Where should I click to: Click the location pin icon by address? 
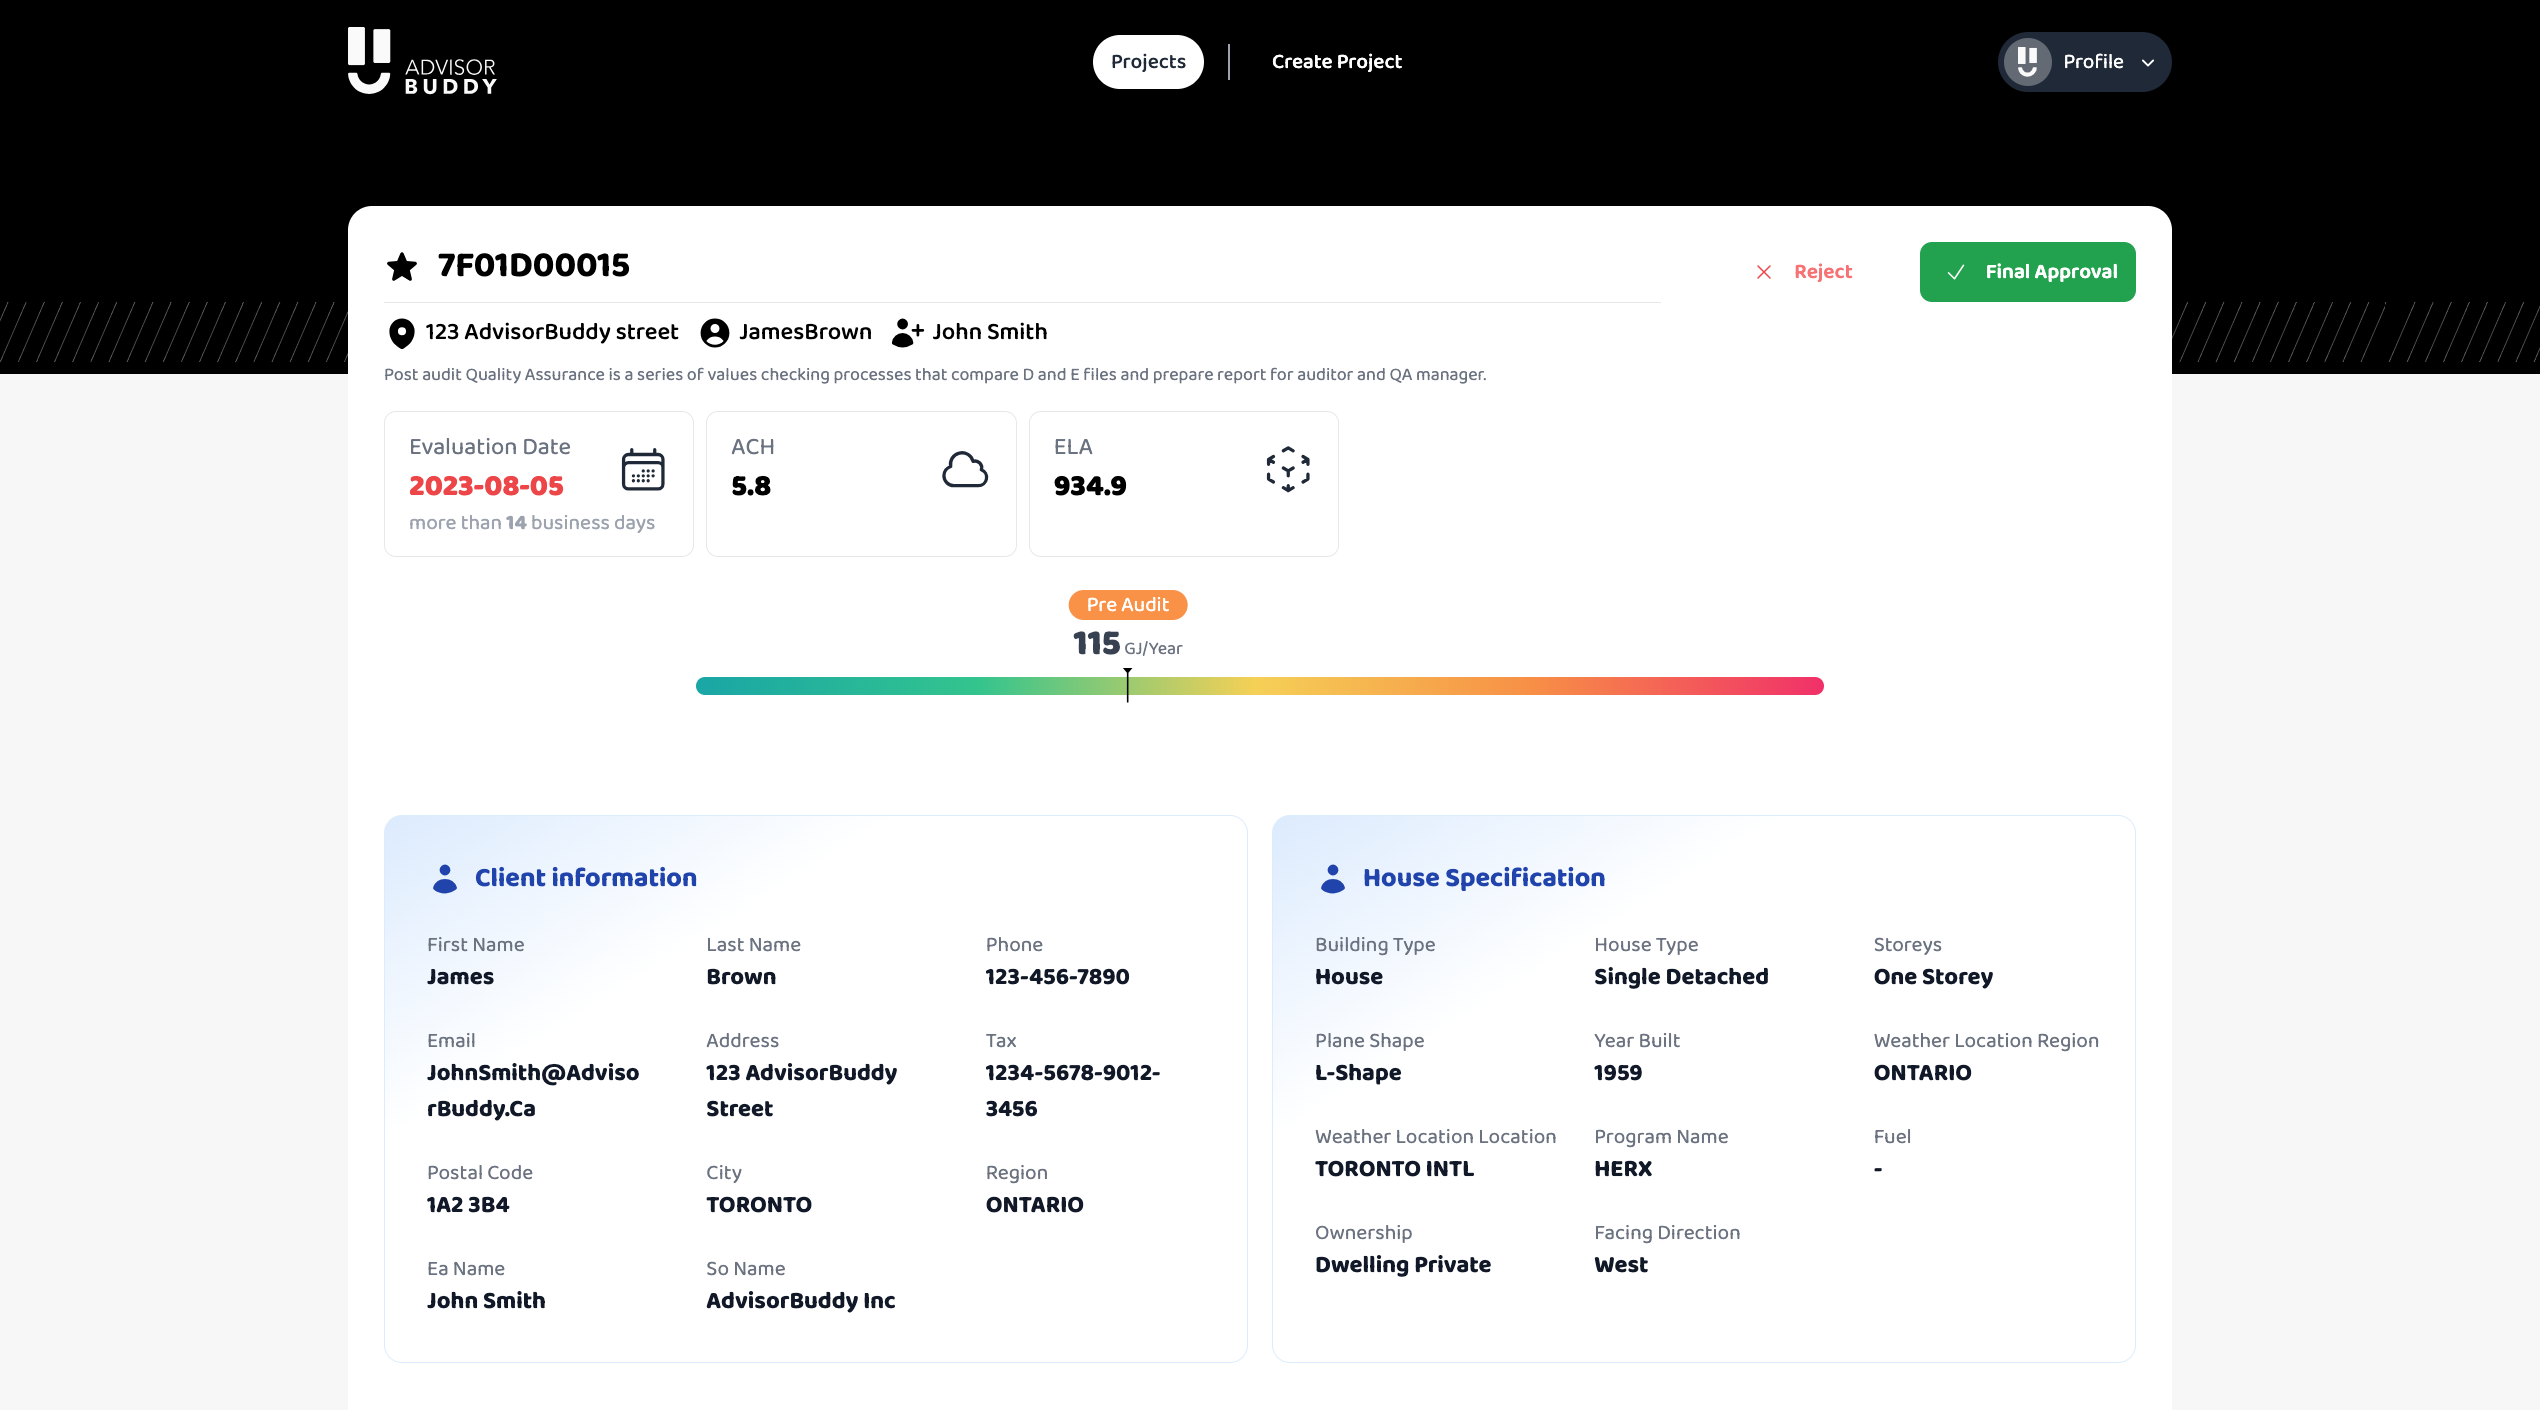click(401, 333)
